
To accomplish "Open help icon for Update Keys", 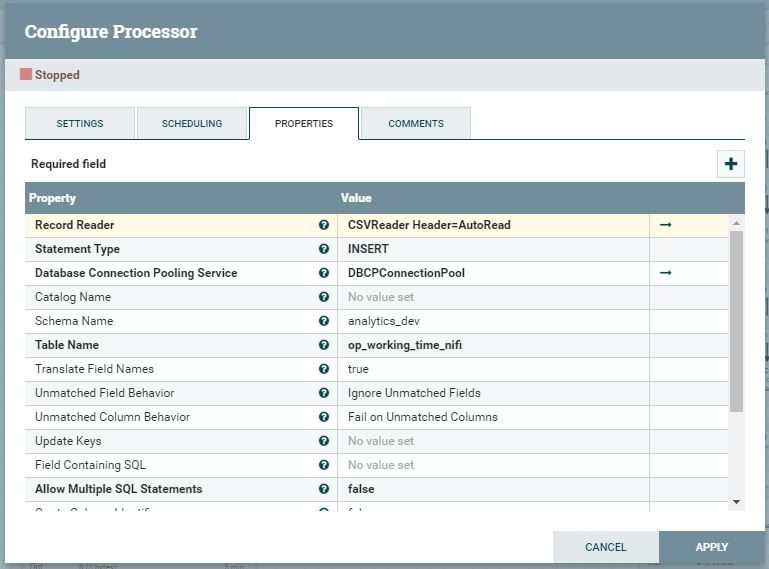I will pos(324,441).
